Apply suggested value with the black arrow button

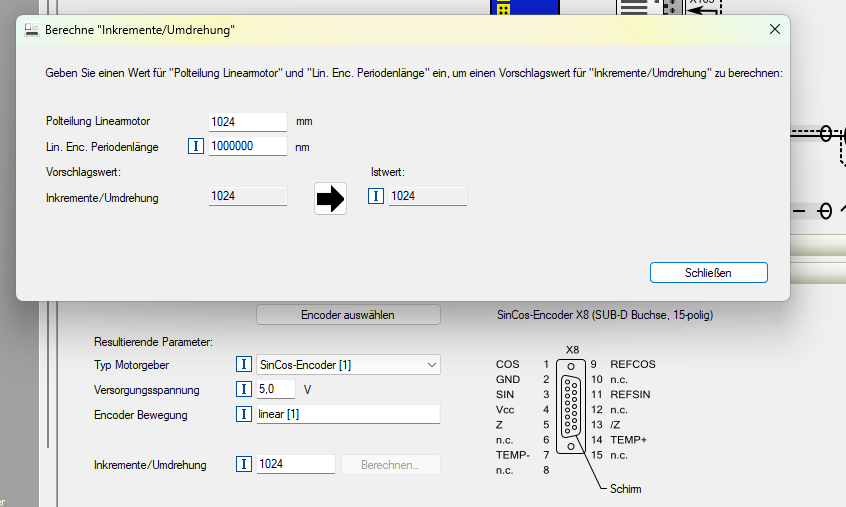[330, 197]
